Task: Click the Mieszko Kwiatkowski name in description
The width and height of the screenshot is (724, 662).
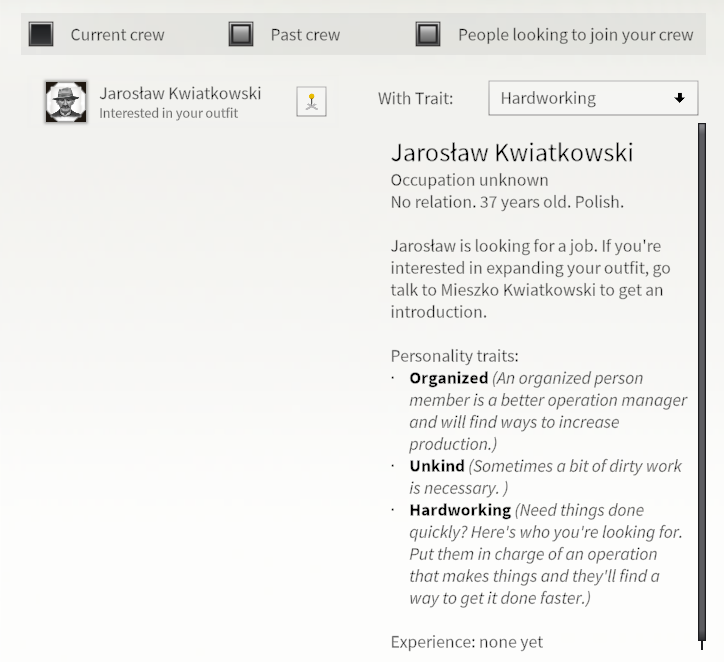Action: click(x=518, y=290)
